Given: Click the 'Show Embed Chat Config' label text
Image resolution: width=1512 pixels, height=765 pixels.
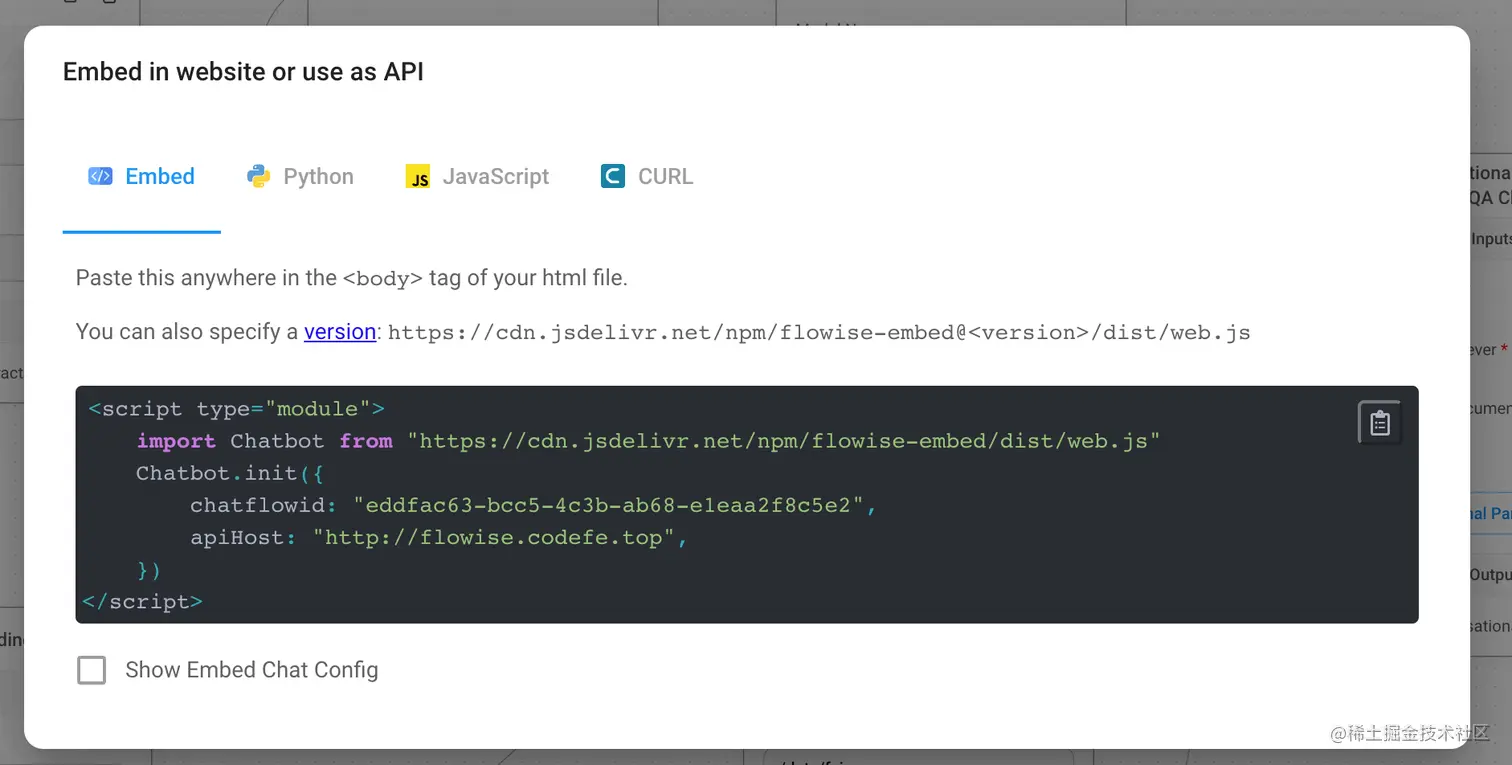Looking at the screenshot, I should (x=252, y=670).
